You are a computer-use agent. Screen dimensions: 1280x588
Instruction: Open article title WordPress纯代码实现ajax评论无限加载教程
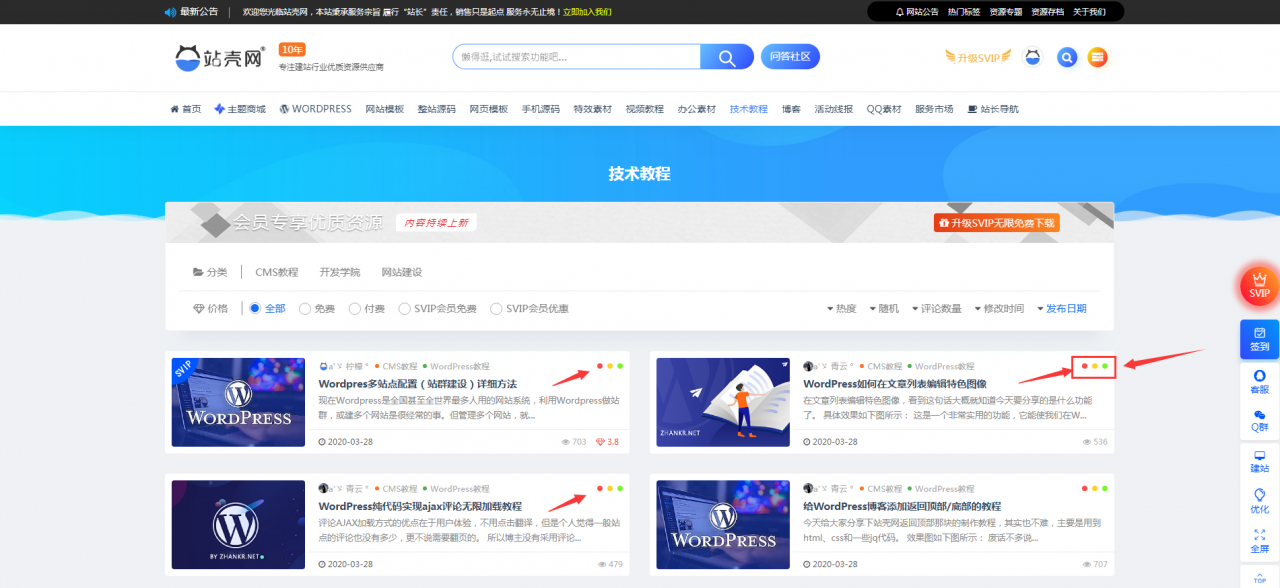(x=420, y=507)
